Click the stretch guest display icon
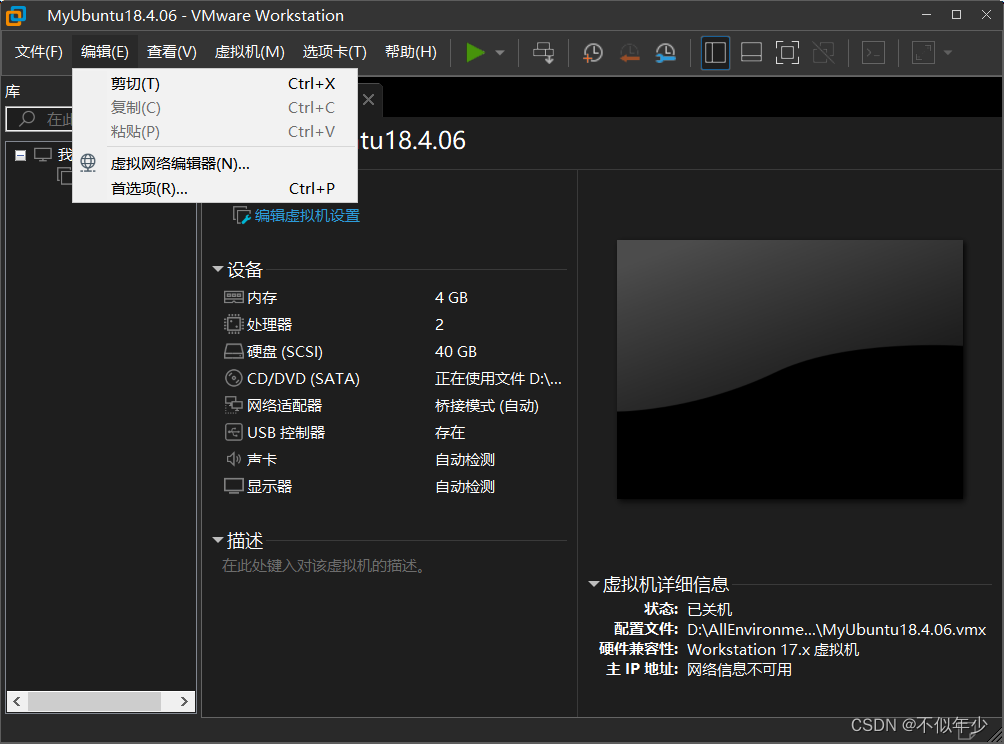Image resolution: width=1004 pixels, height=744 pixels. pyautogui.click(x=923, y=53)
